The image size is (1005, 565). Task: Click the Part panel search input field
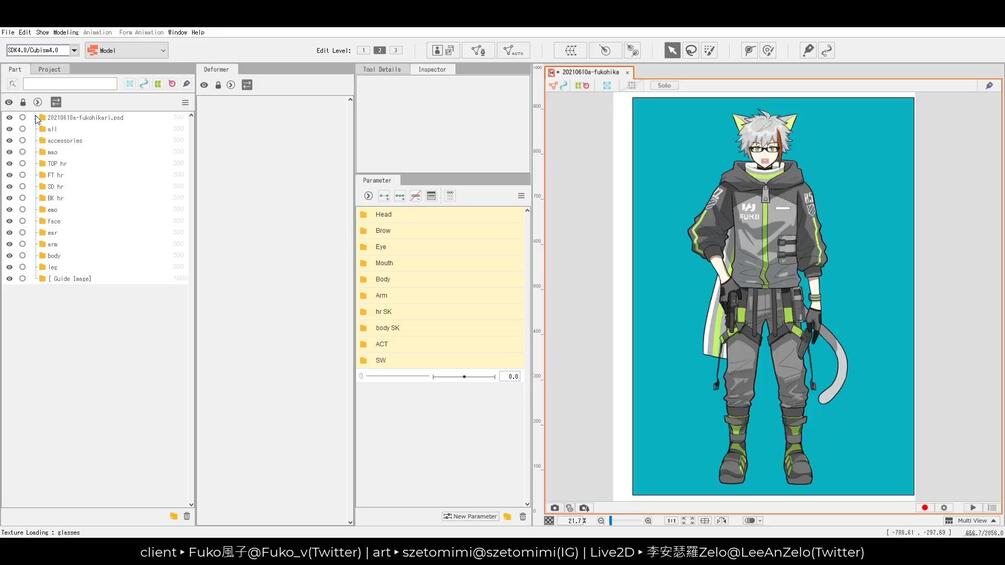(70, 84)
